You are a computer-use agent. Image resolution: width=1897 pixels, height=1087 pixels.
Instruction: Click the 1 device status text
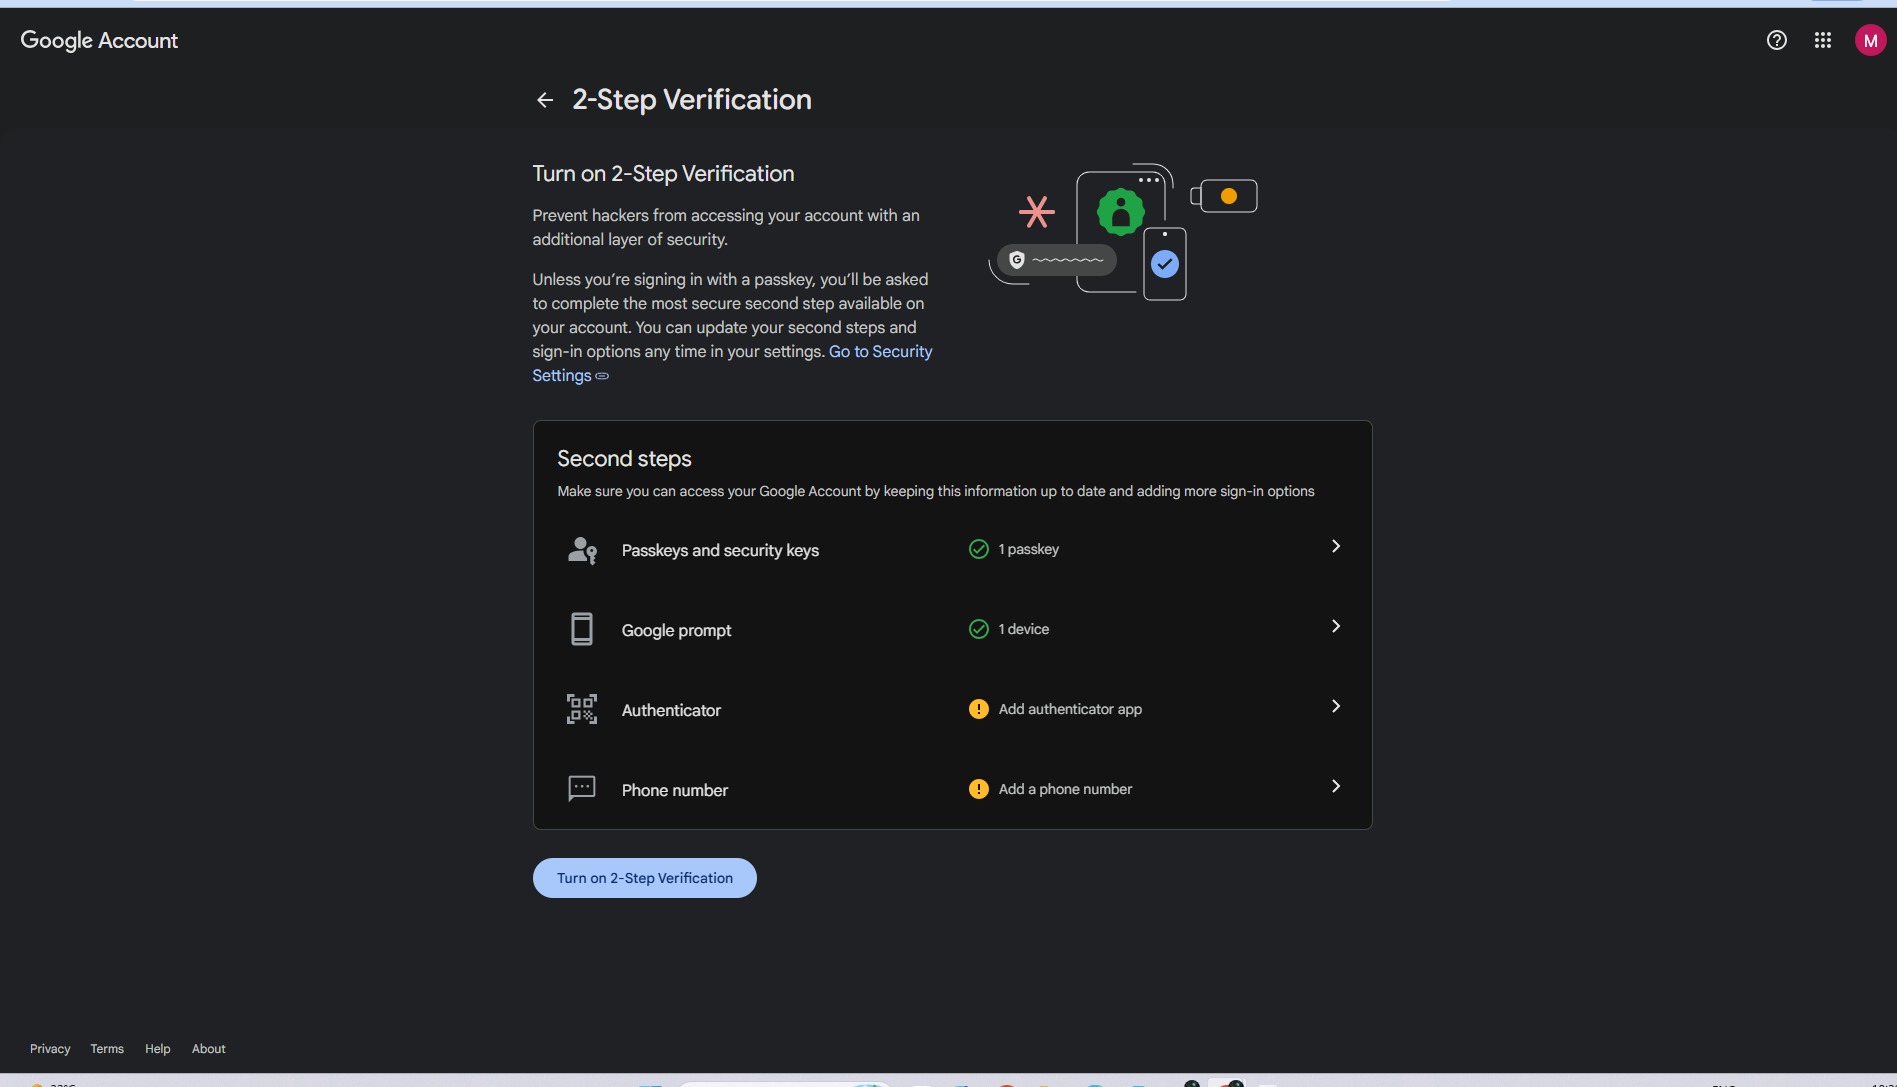[x=1024, y=629]
